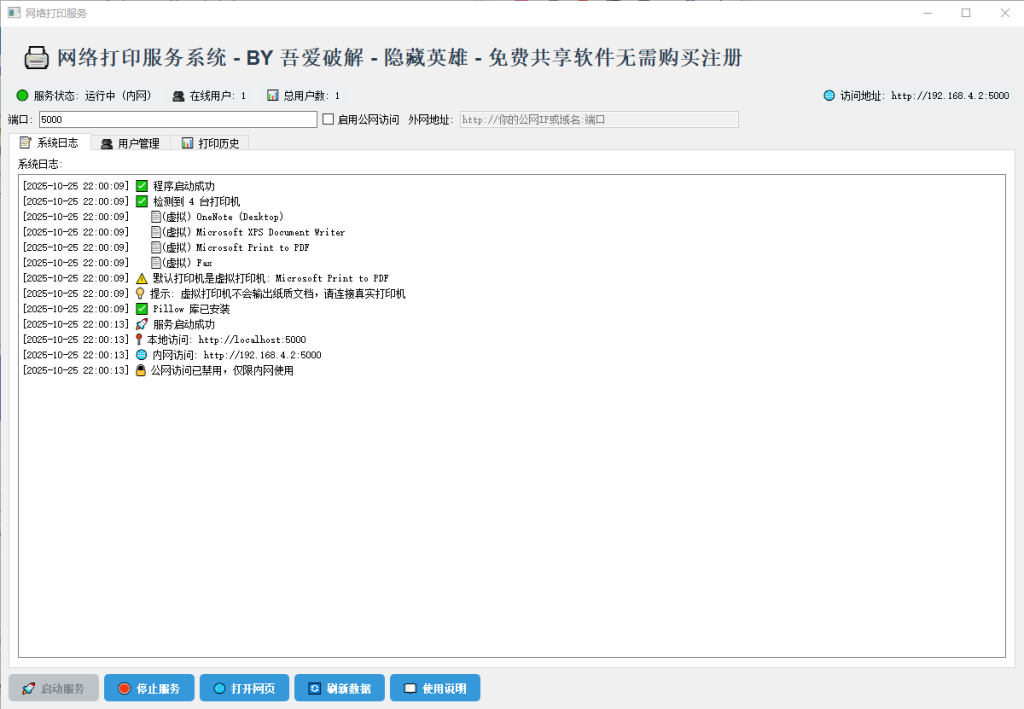Screen dimensions: 1024x709
Task: Click the printer icon in header
Action: [36, 58]
